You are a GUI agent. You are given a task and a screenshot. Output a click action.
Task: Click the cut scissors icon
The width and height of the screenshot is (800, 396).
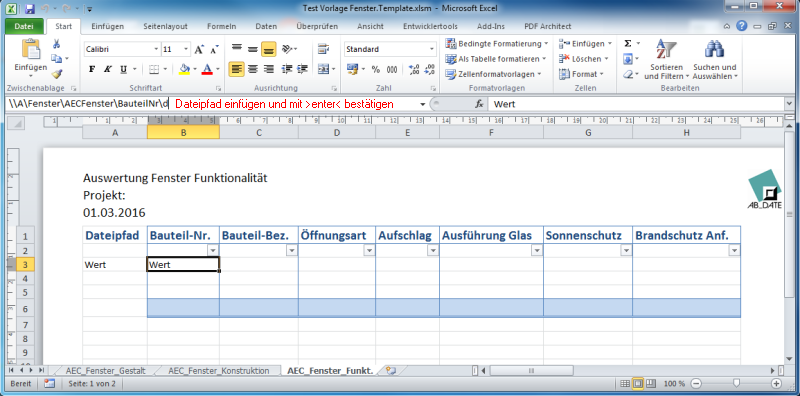point(57,44)
